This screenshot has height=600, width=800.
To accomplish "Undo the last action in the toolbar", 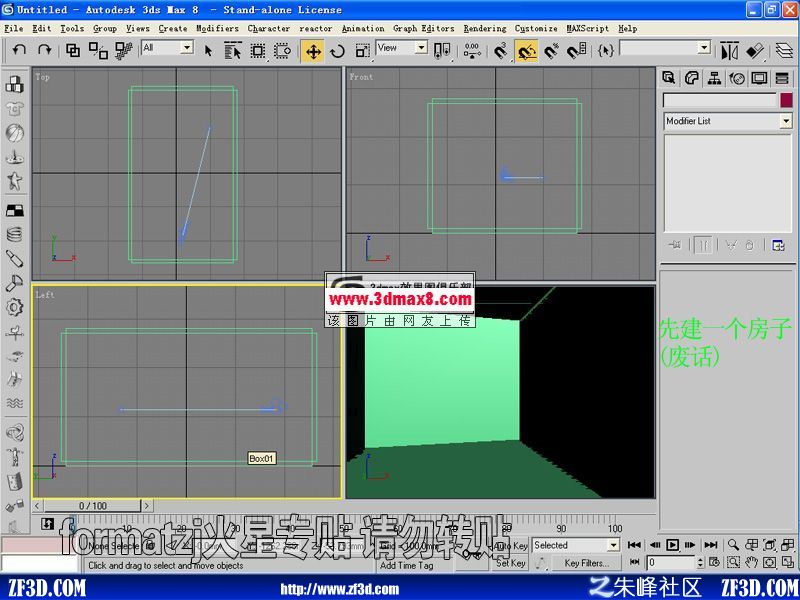I will 19,50.
